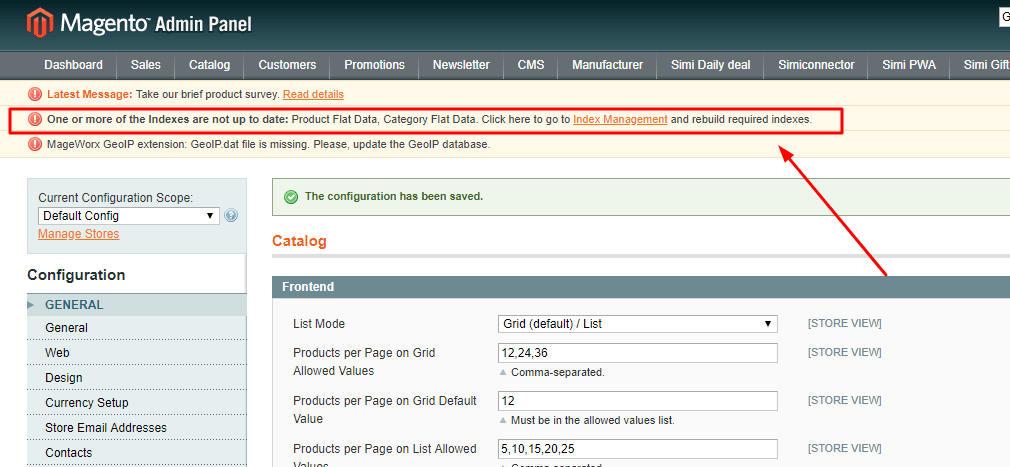
Task: Click the 'List Mode' field label
Action: pos(319,324)
